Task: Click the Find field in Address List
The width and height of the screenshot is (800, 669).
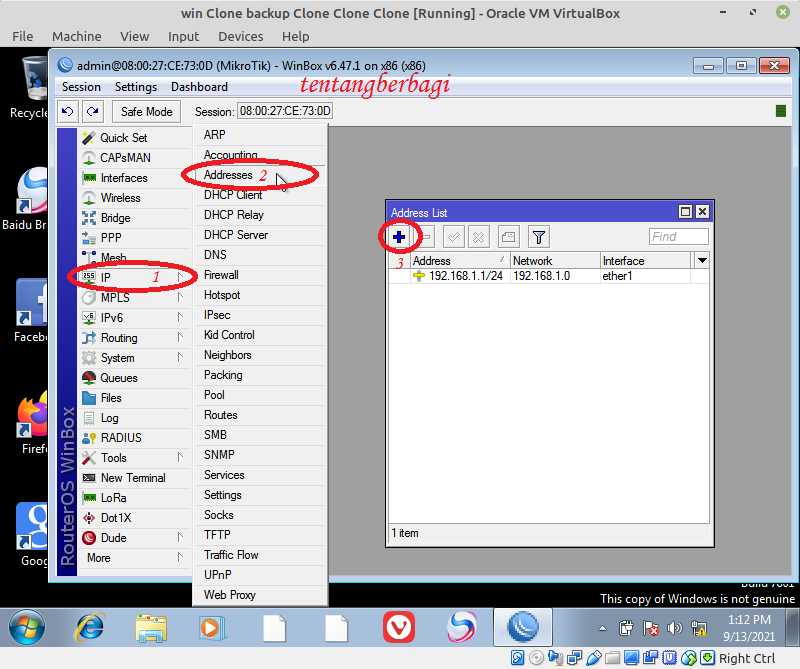Action: click(x=679, y=237)
